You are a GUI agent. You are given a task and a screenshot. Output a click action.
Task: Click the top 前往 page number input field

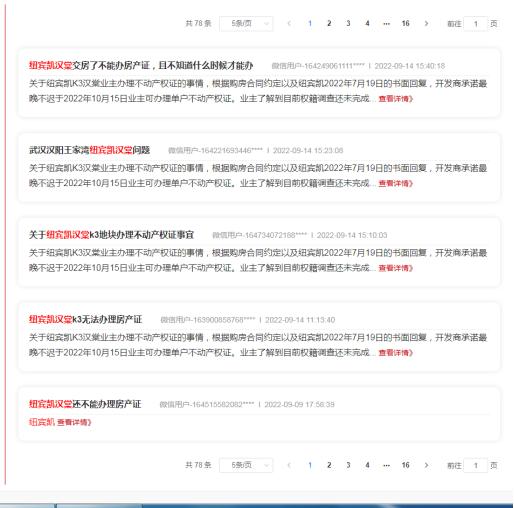pyautogui.click(x=476, y=24)
